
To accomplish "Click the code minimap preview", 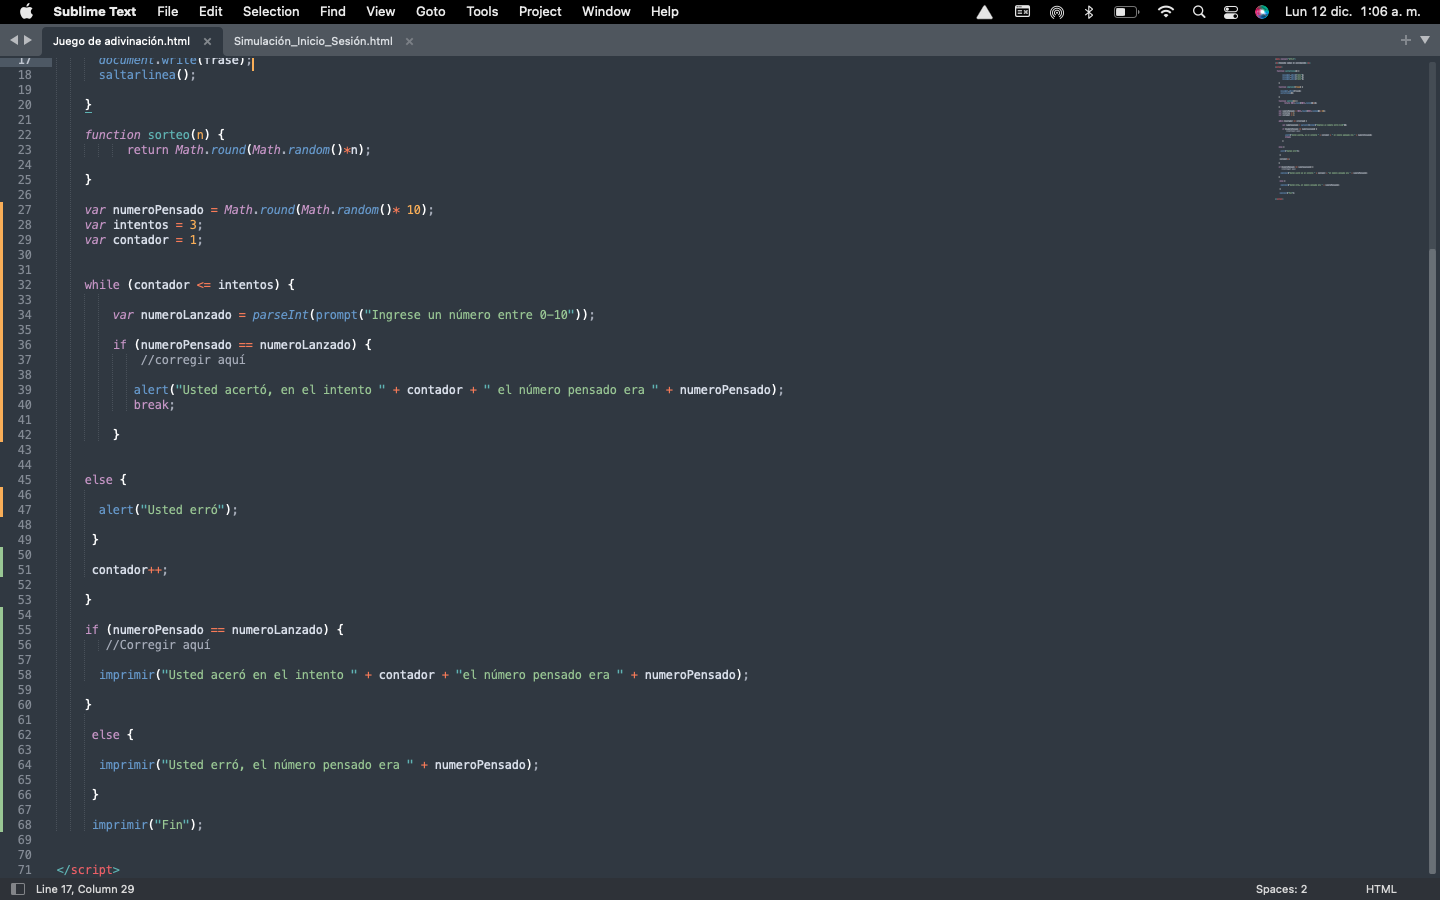I will pos(1325,130).
